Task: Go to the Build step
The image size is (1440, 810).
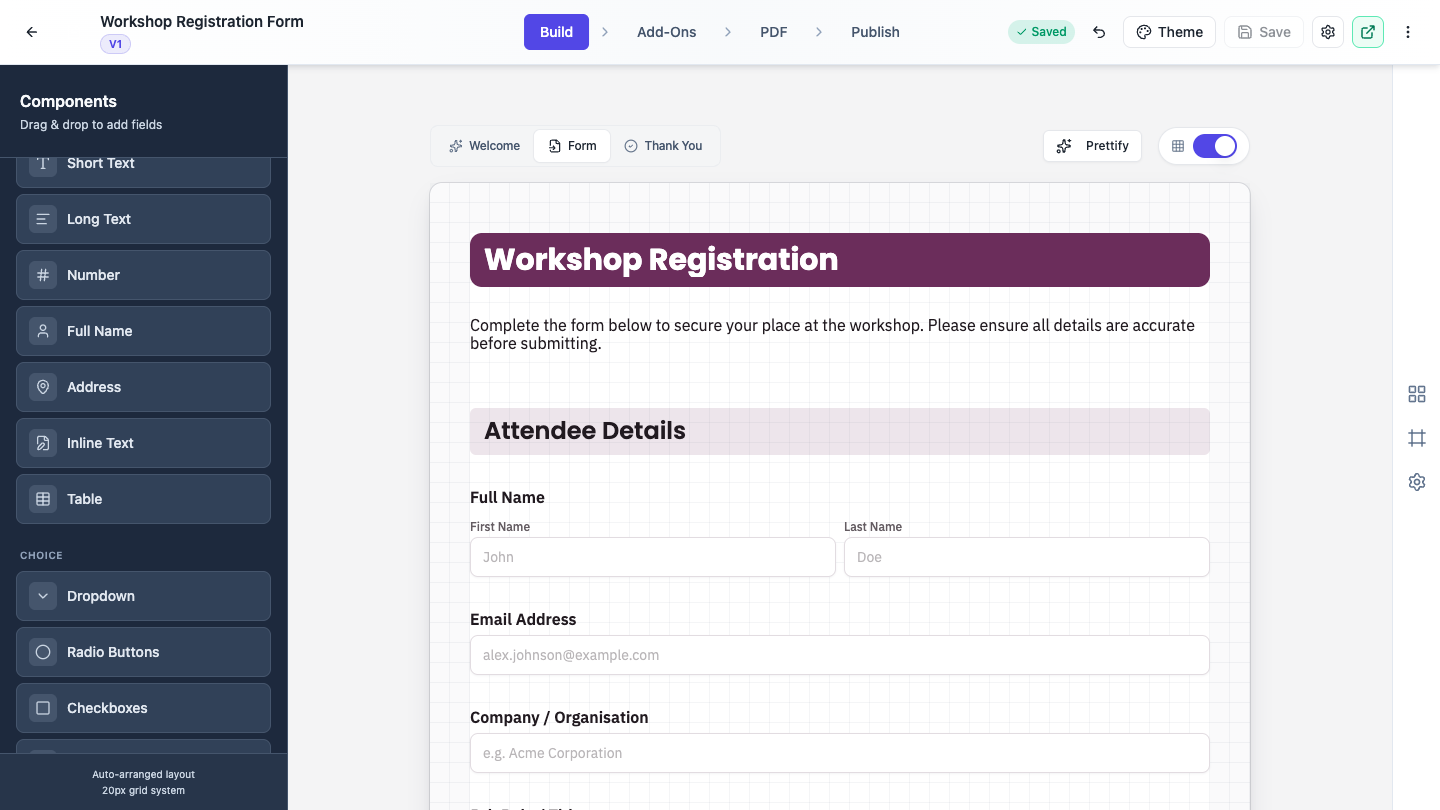Action: click(x=556, y=32)
